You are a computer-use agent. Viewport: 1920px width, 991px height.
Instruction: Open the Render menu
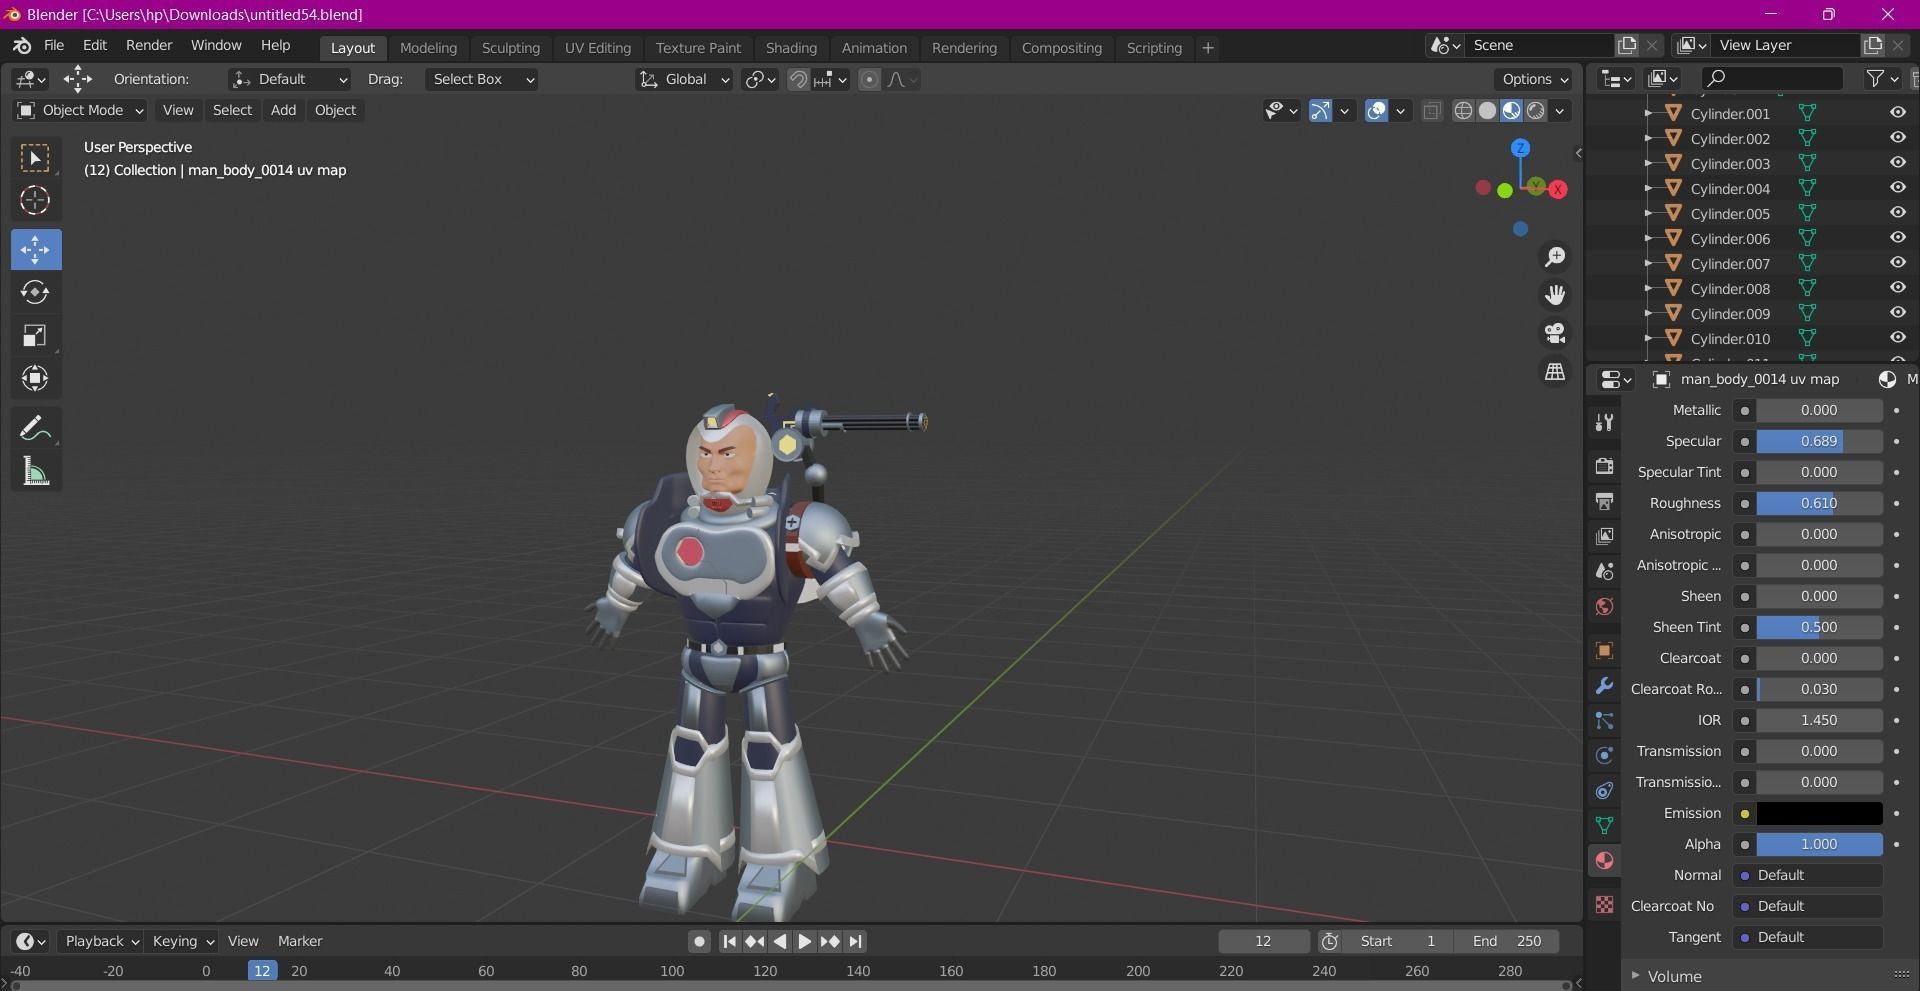tap(149, 45)
